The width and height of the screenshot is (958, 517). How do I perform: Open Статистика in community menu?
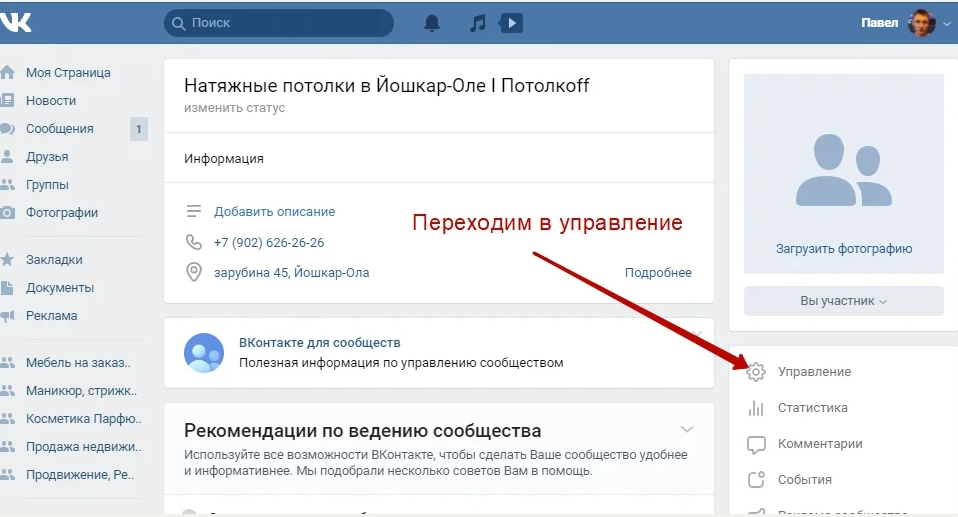(813, 408)
